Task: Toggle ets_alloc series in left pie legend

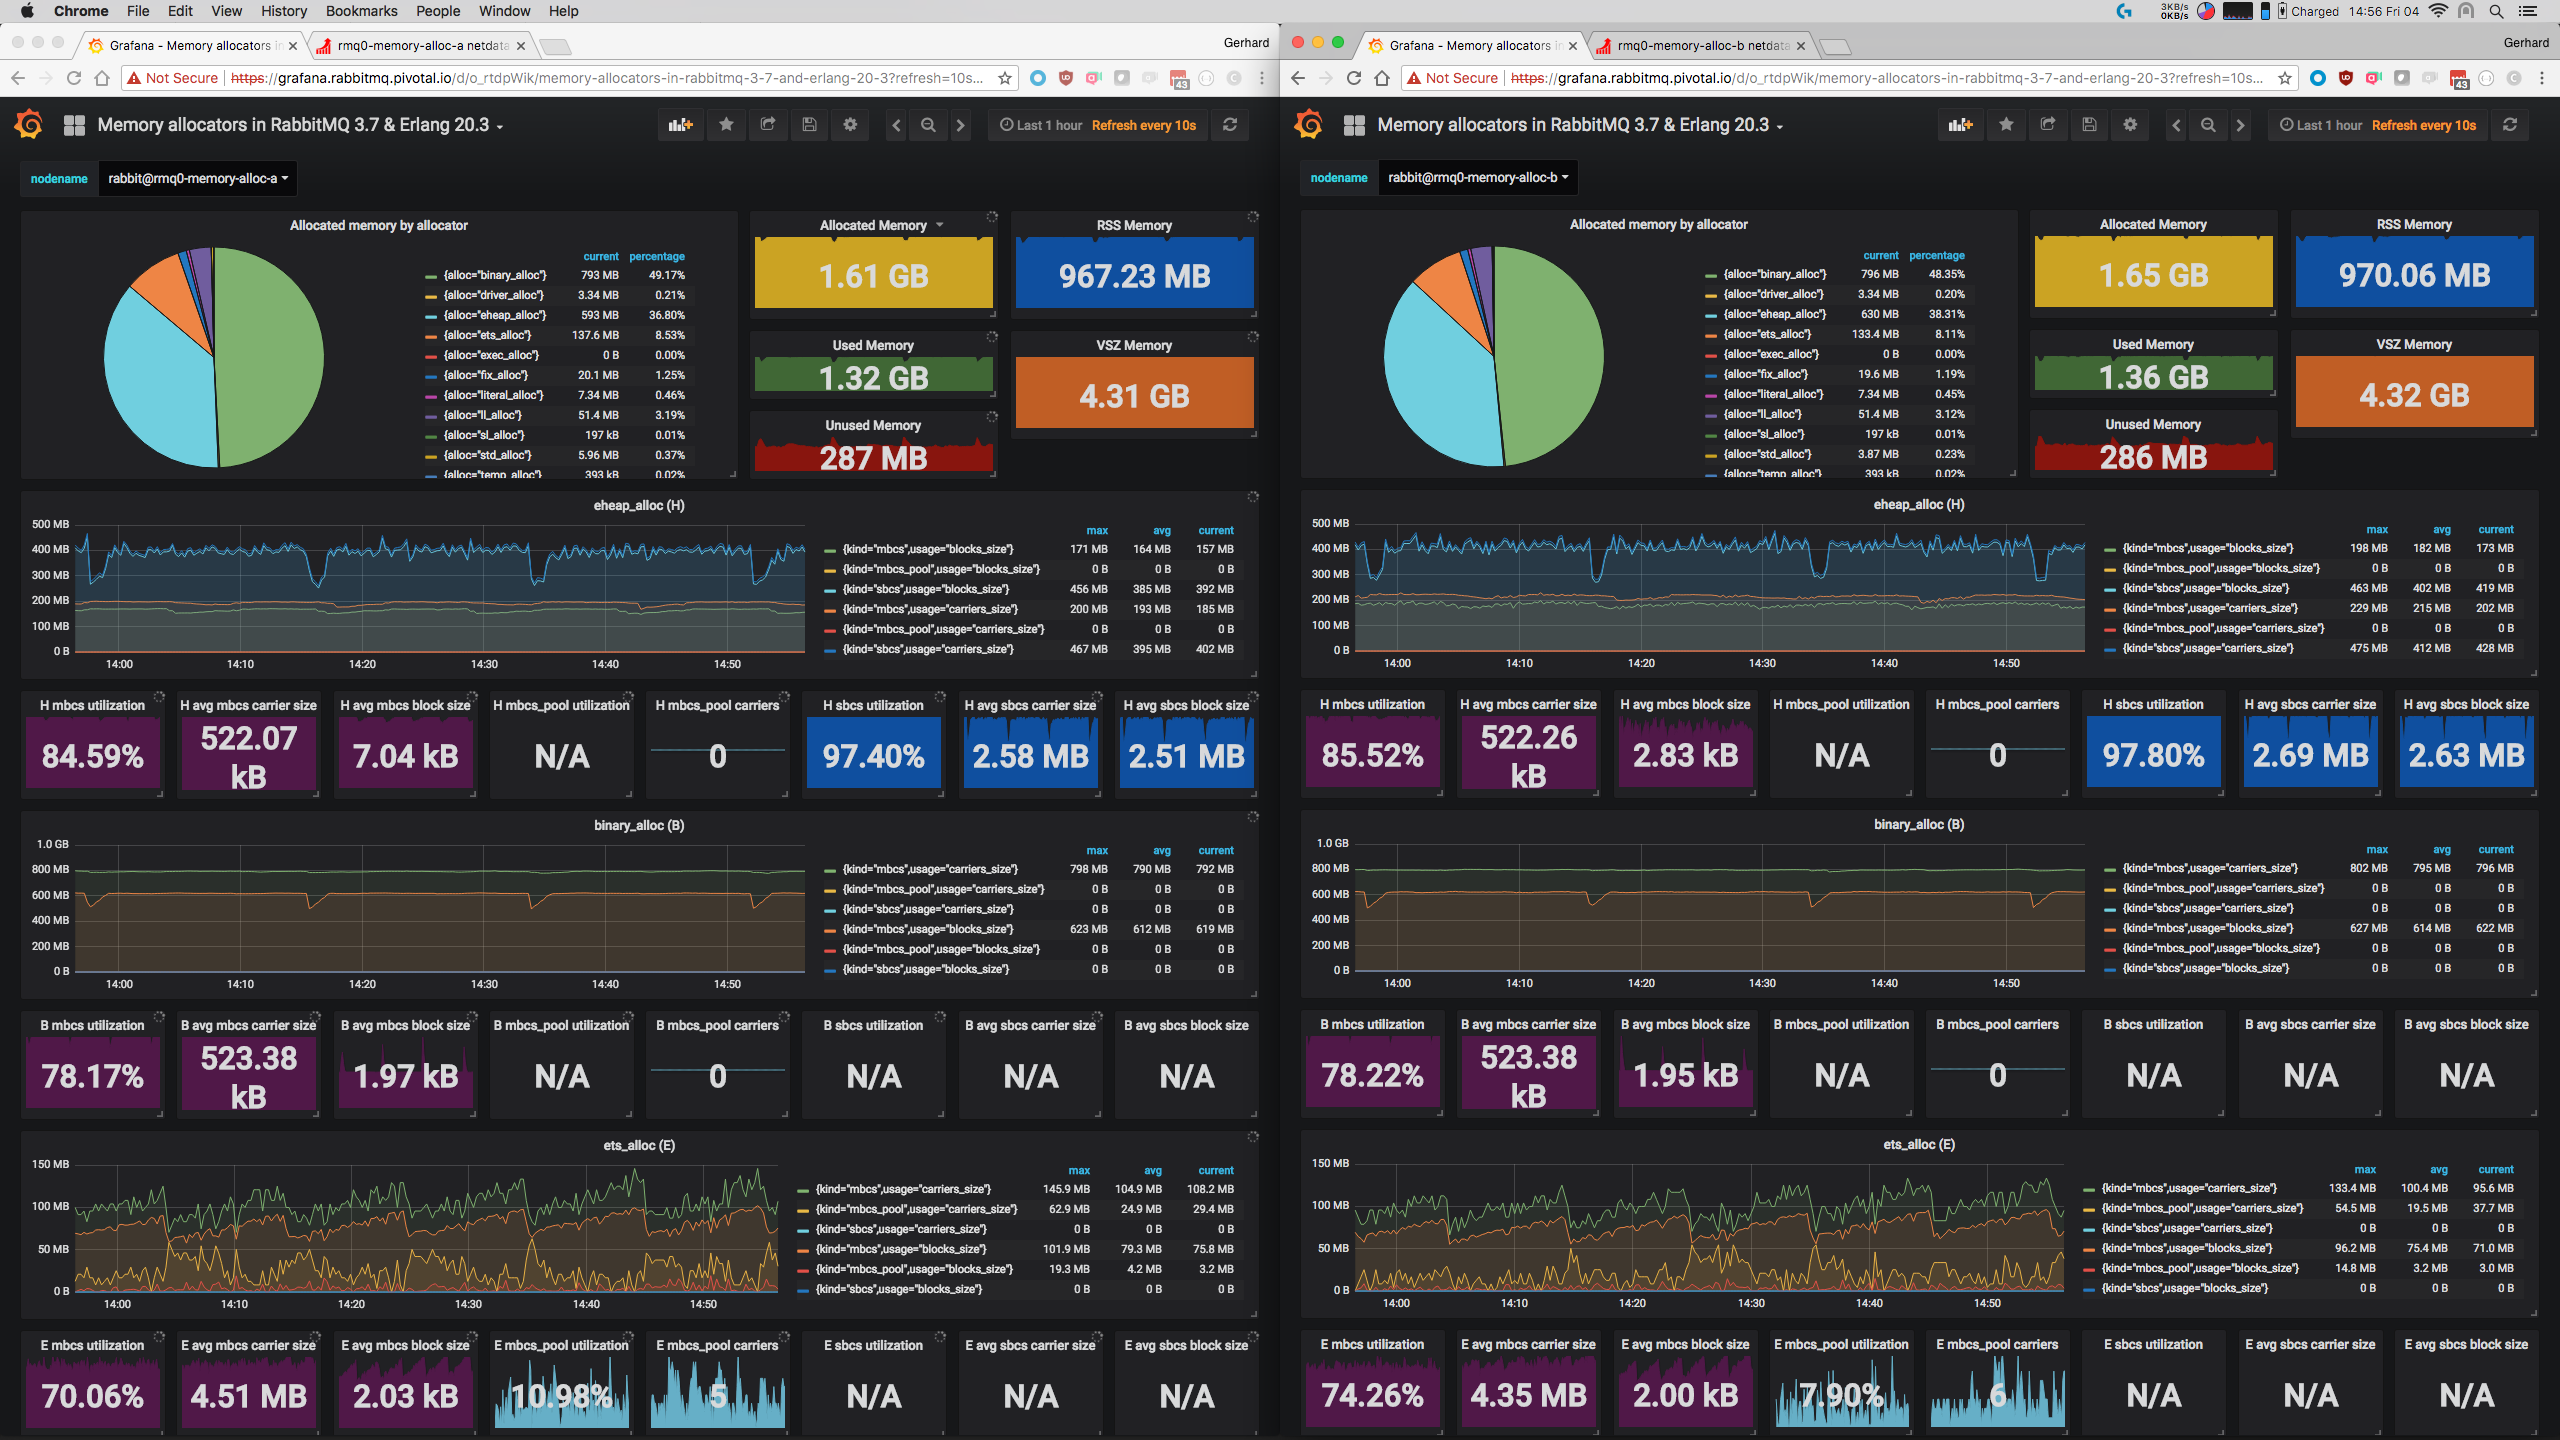Action: pos(487,335)
